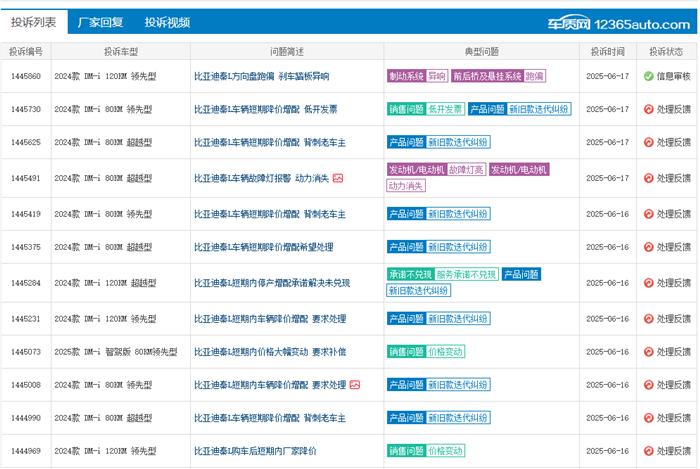Viewport: 700px width, 469px height.
Task: Click the 新旧款迭代纠纷 tag in row 1445284
Action: [x=418, y=291]
